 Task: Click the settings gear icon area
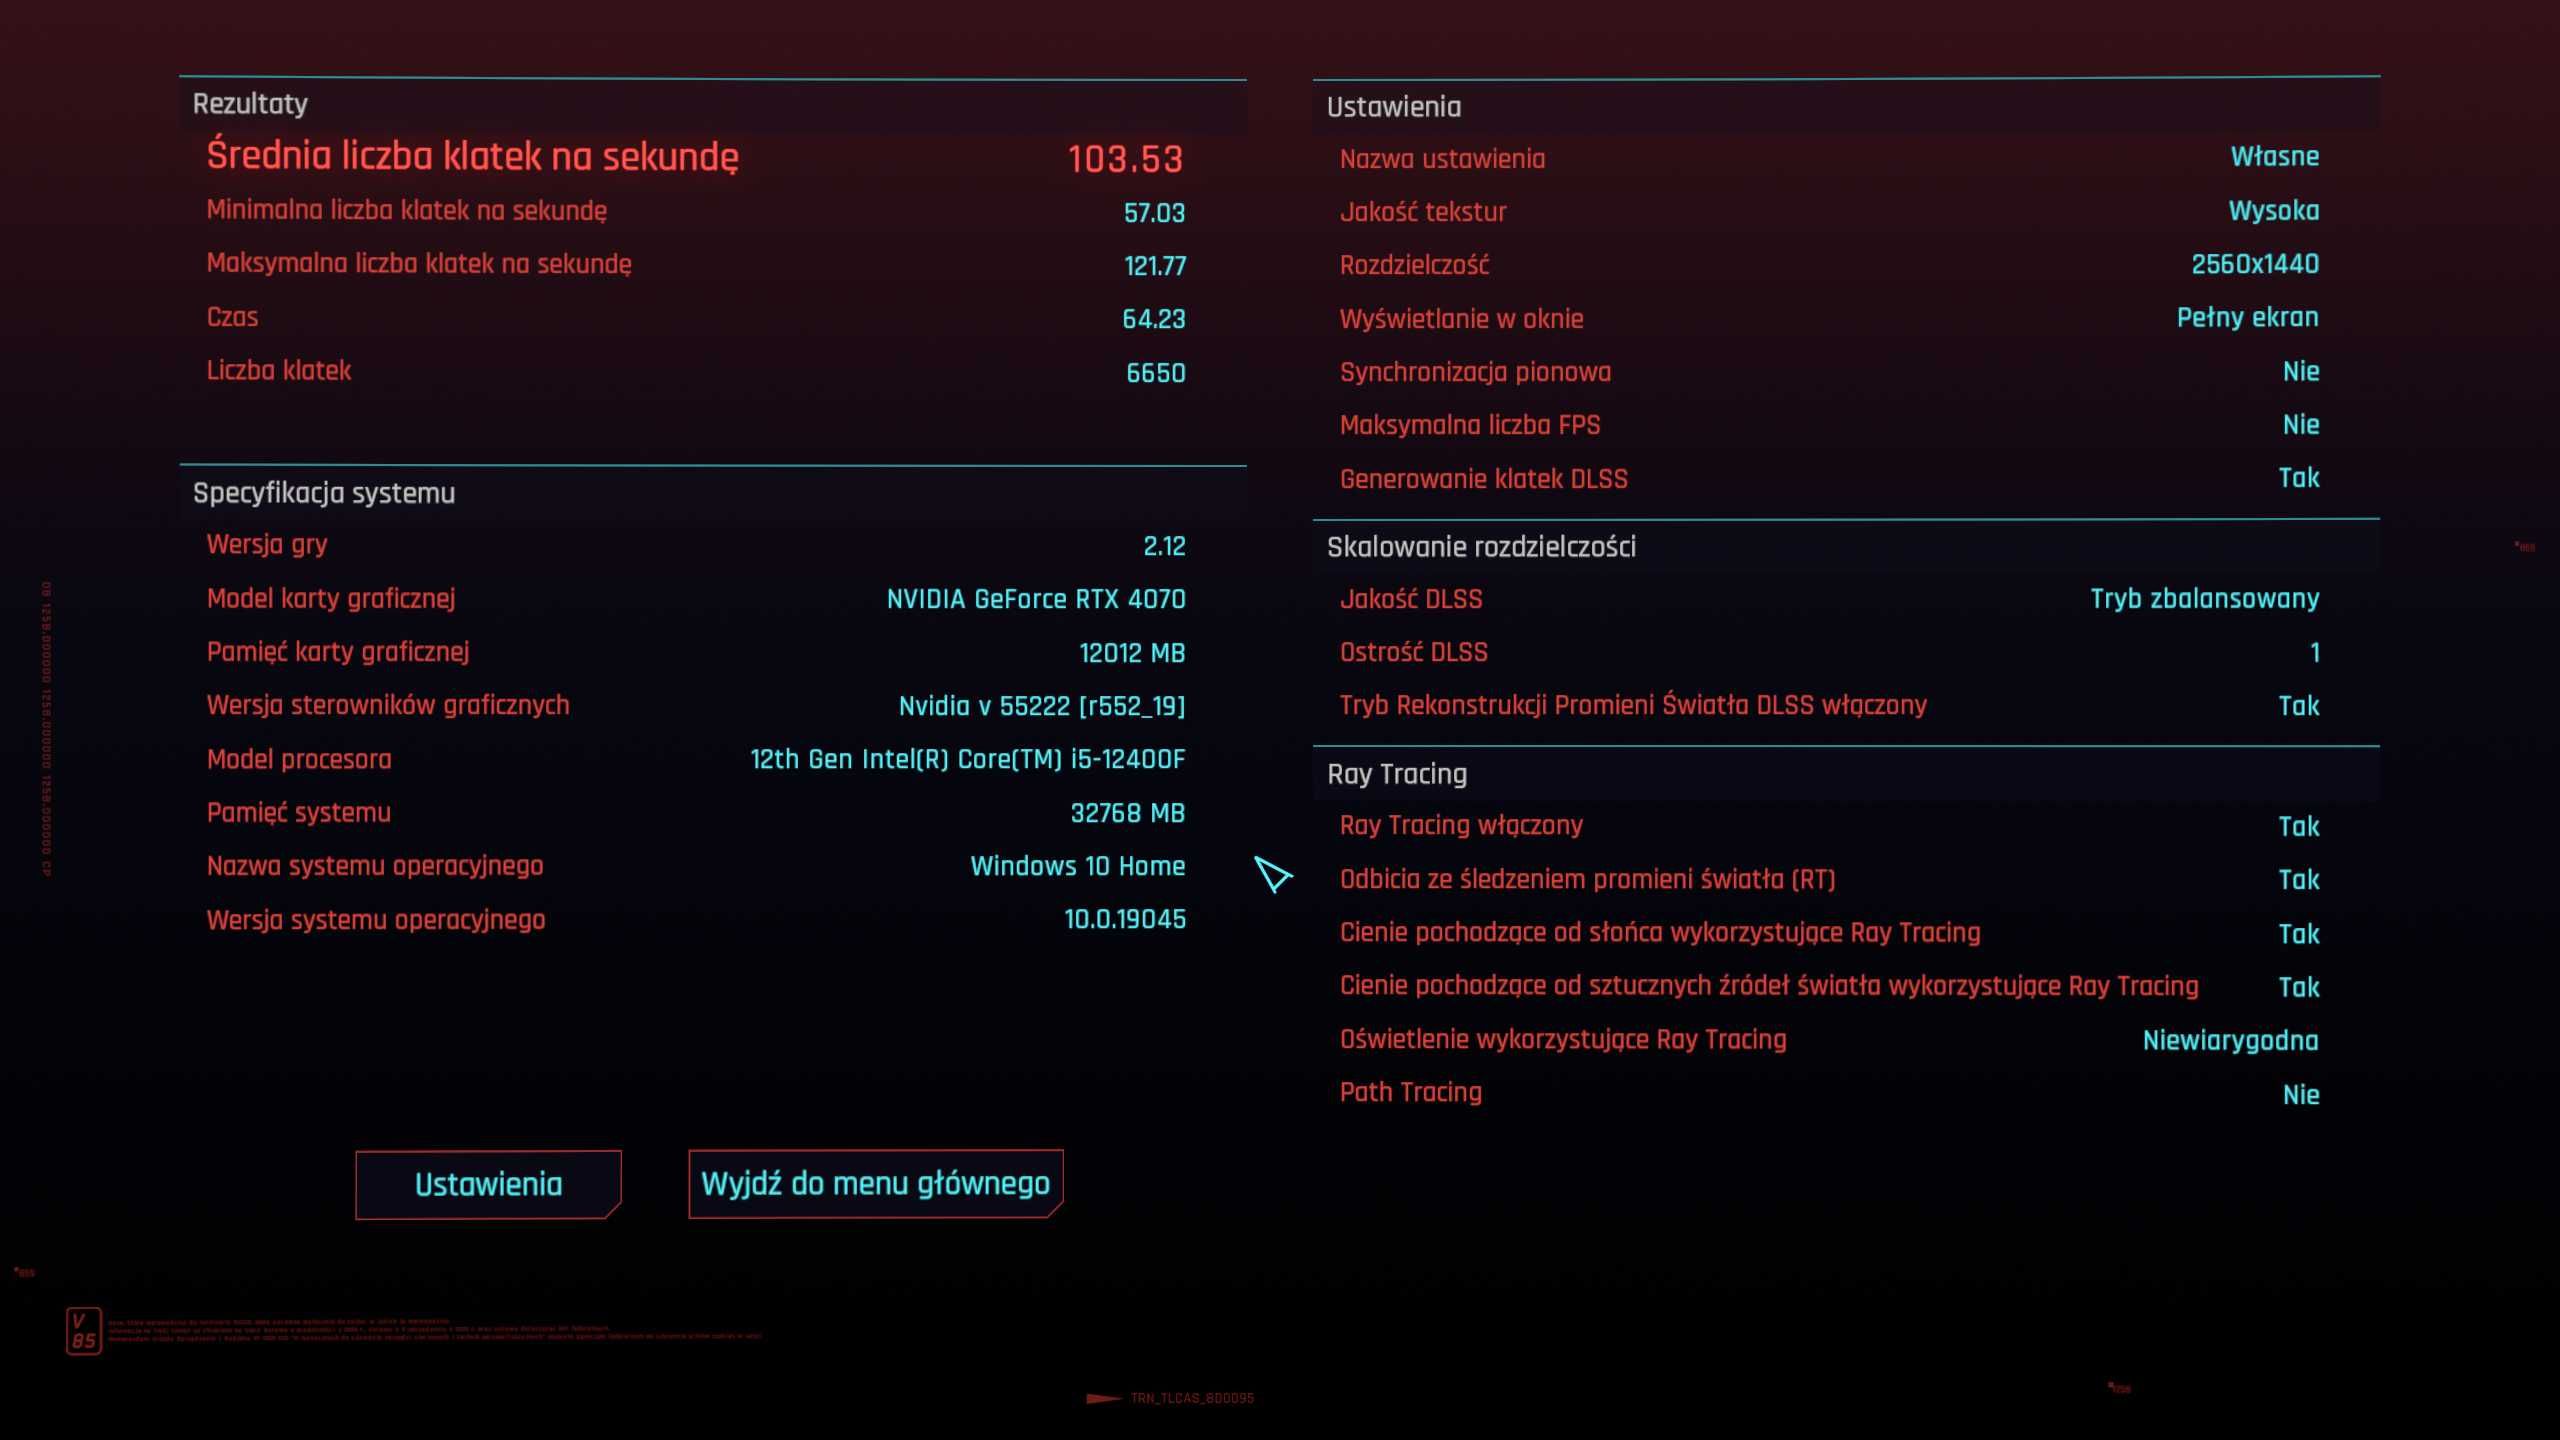pos(489,1183)
